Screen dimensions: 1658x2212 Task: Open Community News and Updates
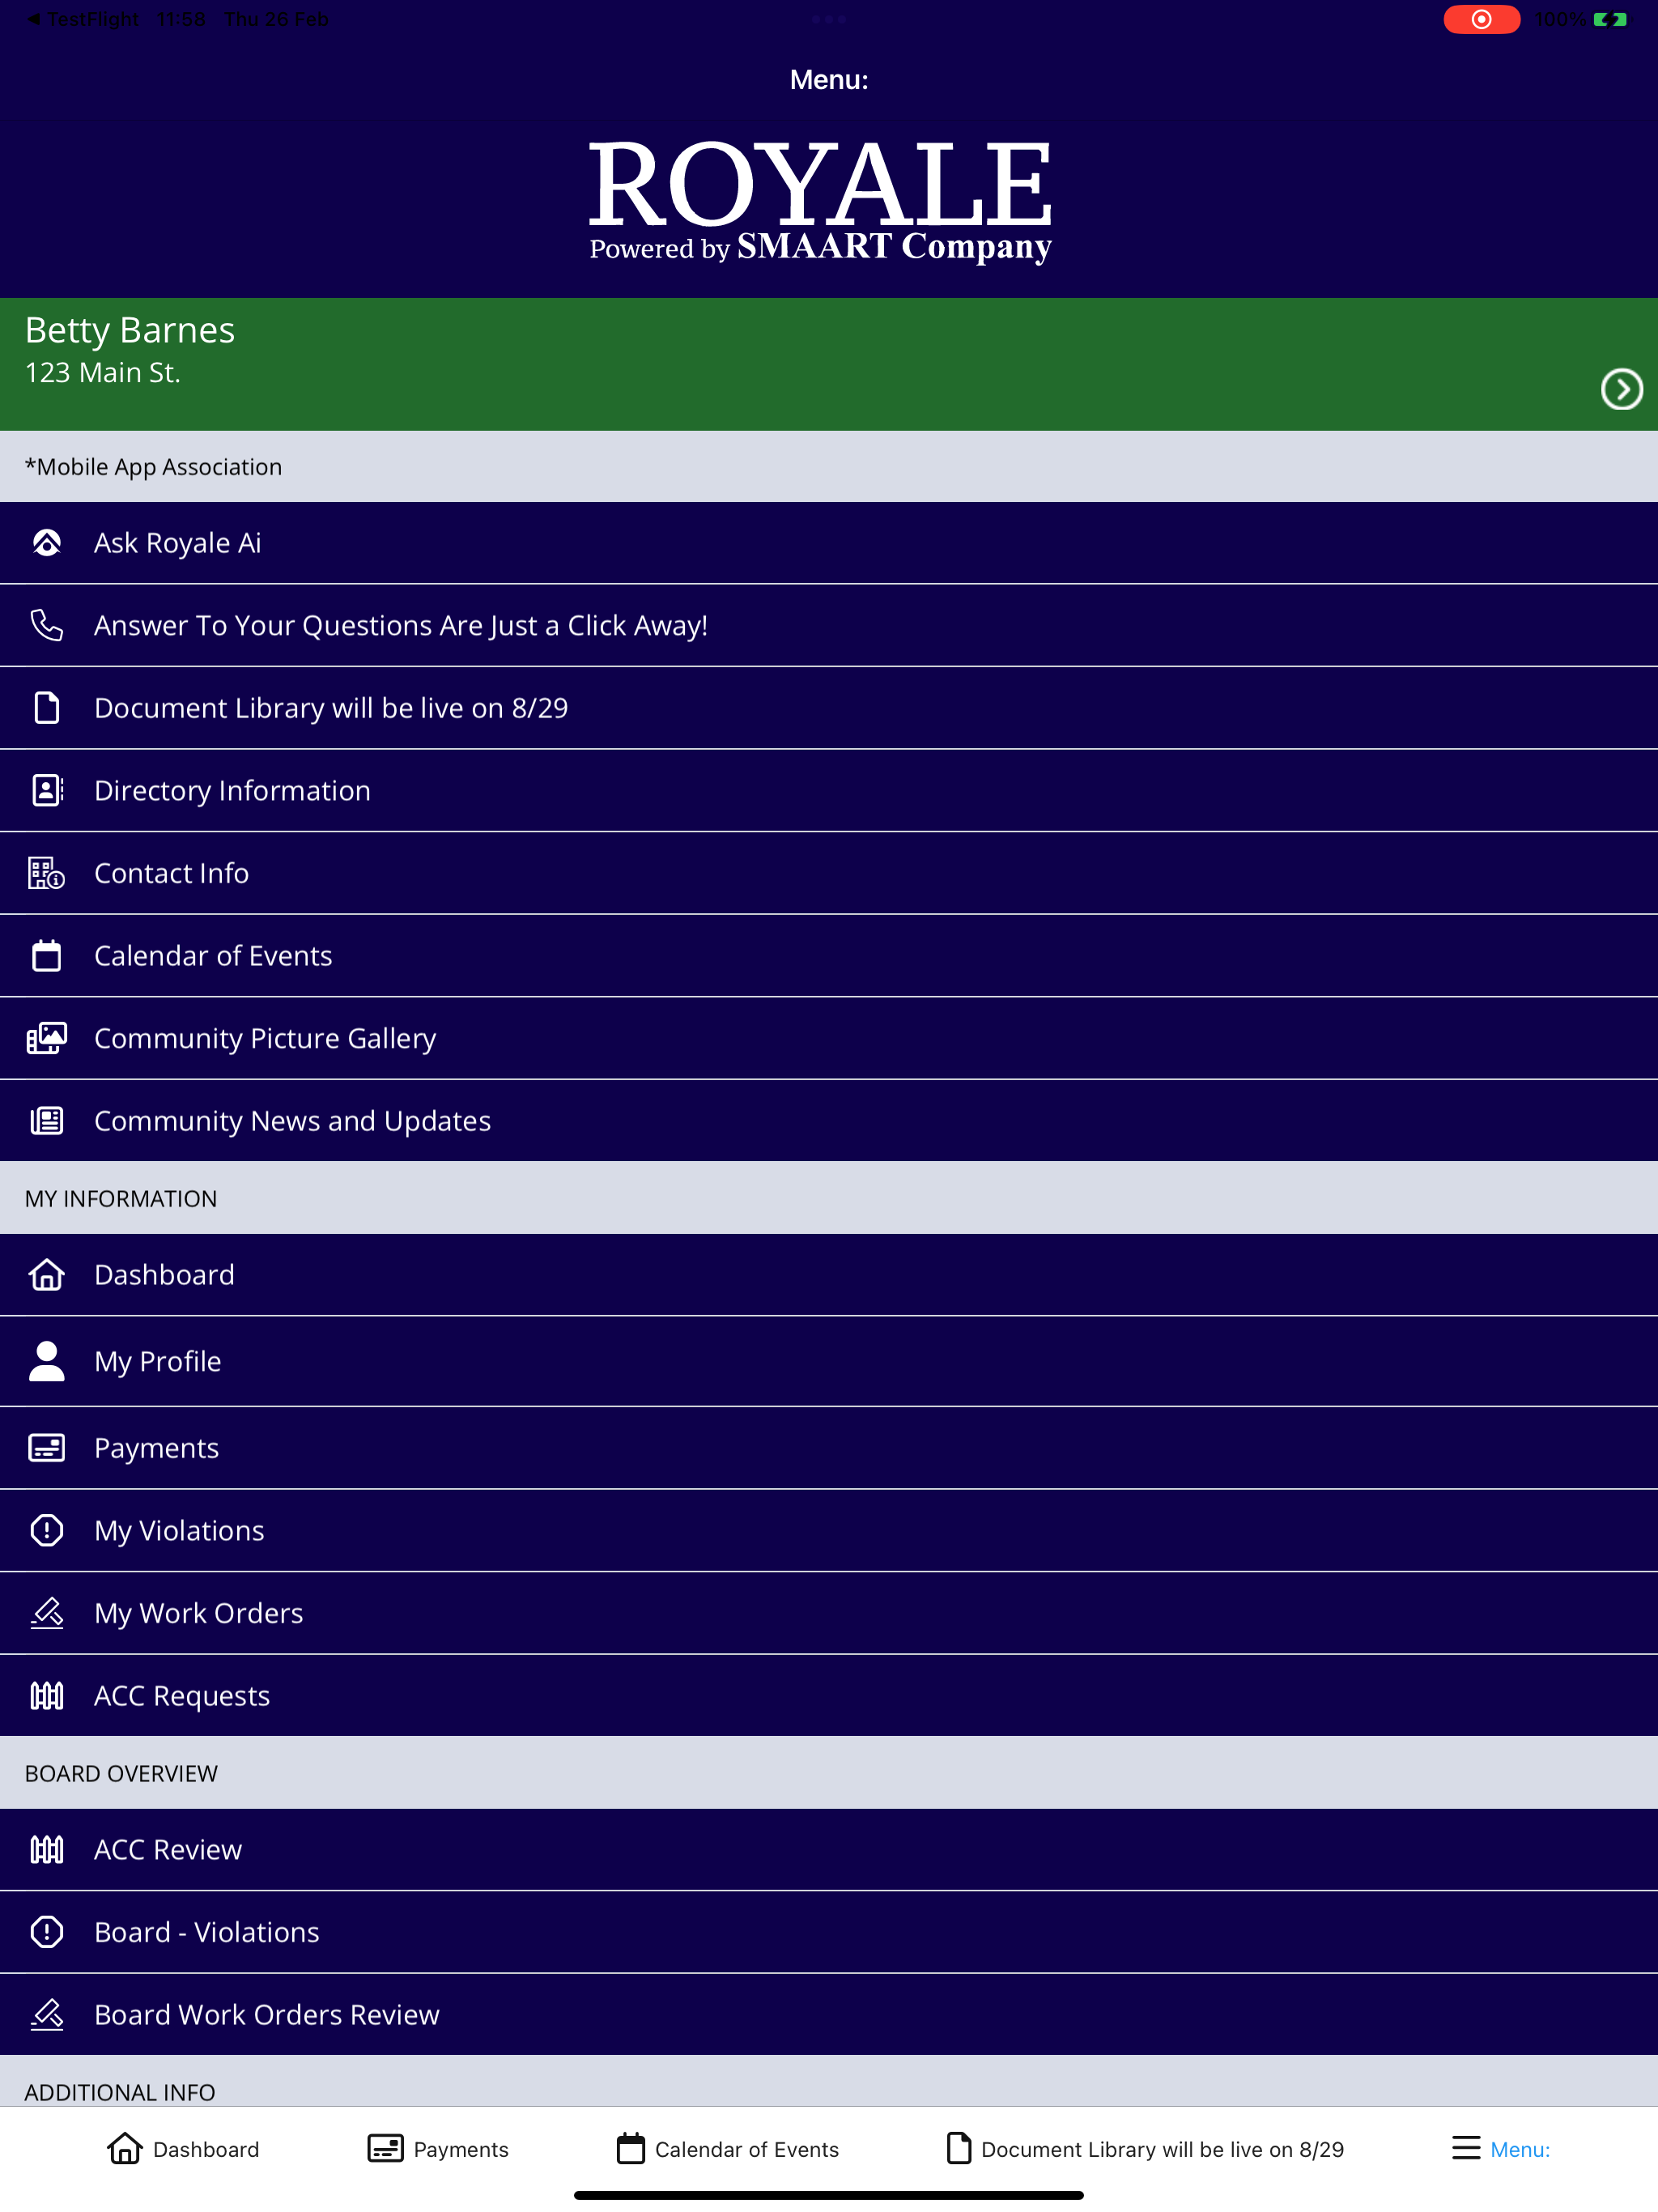(x=829, y=1121)
